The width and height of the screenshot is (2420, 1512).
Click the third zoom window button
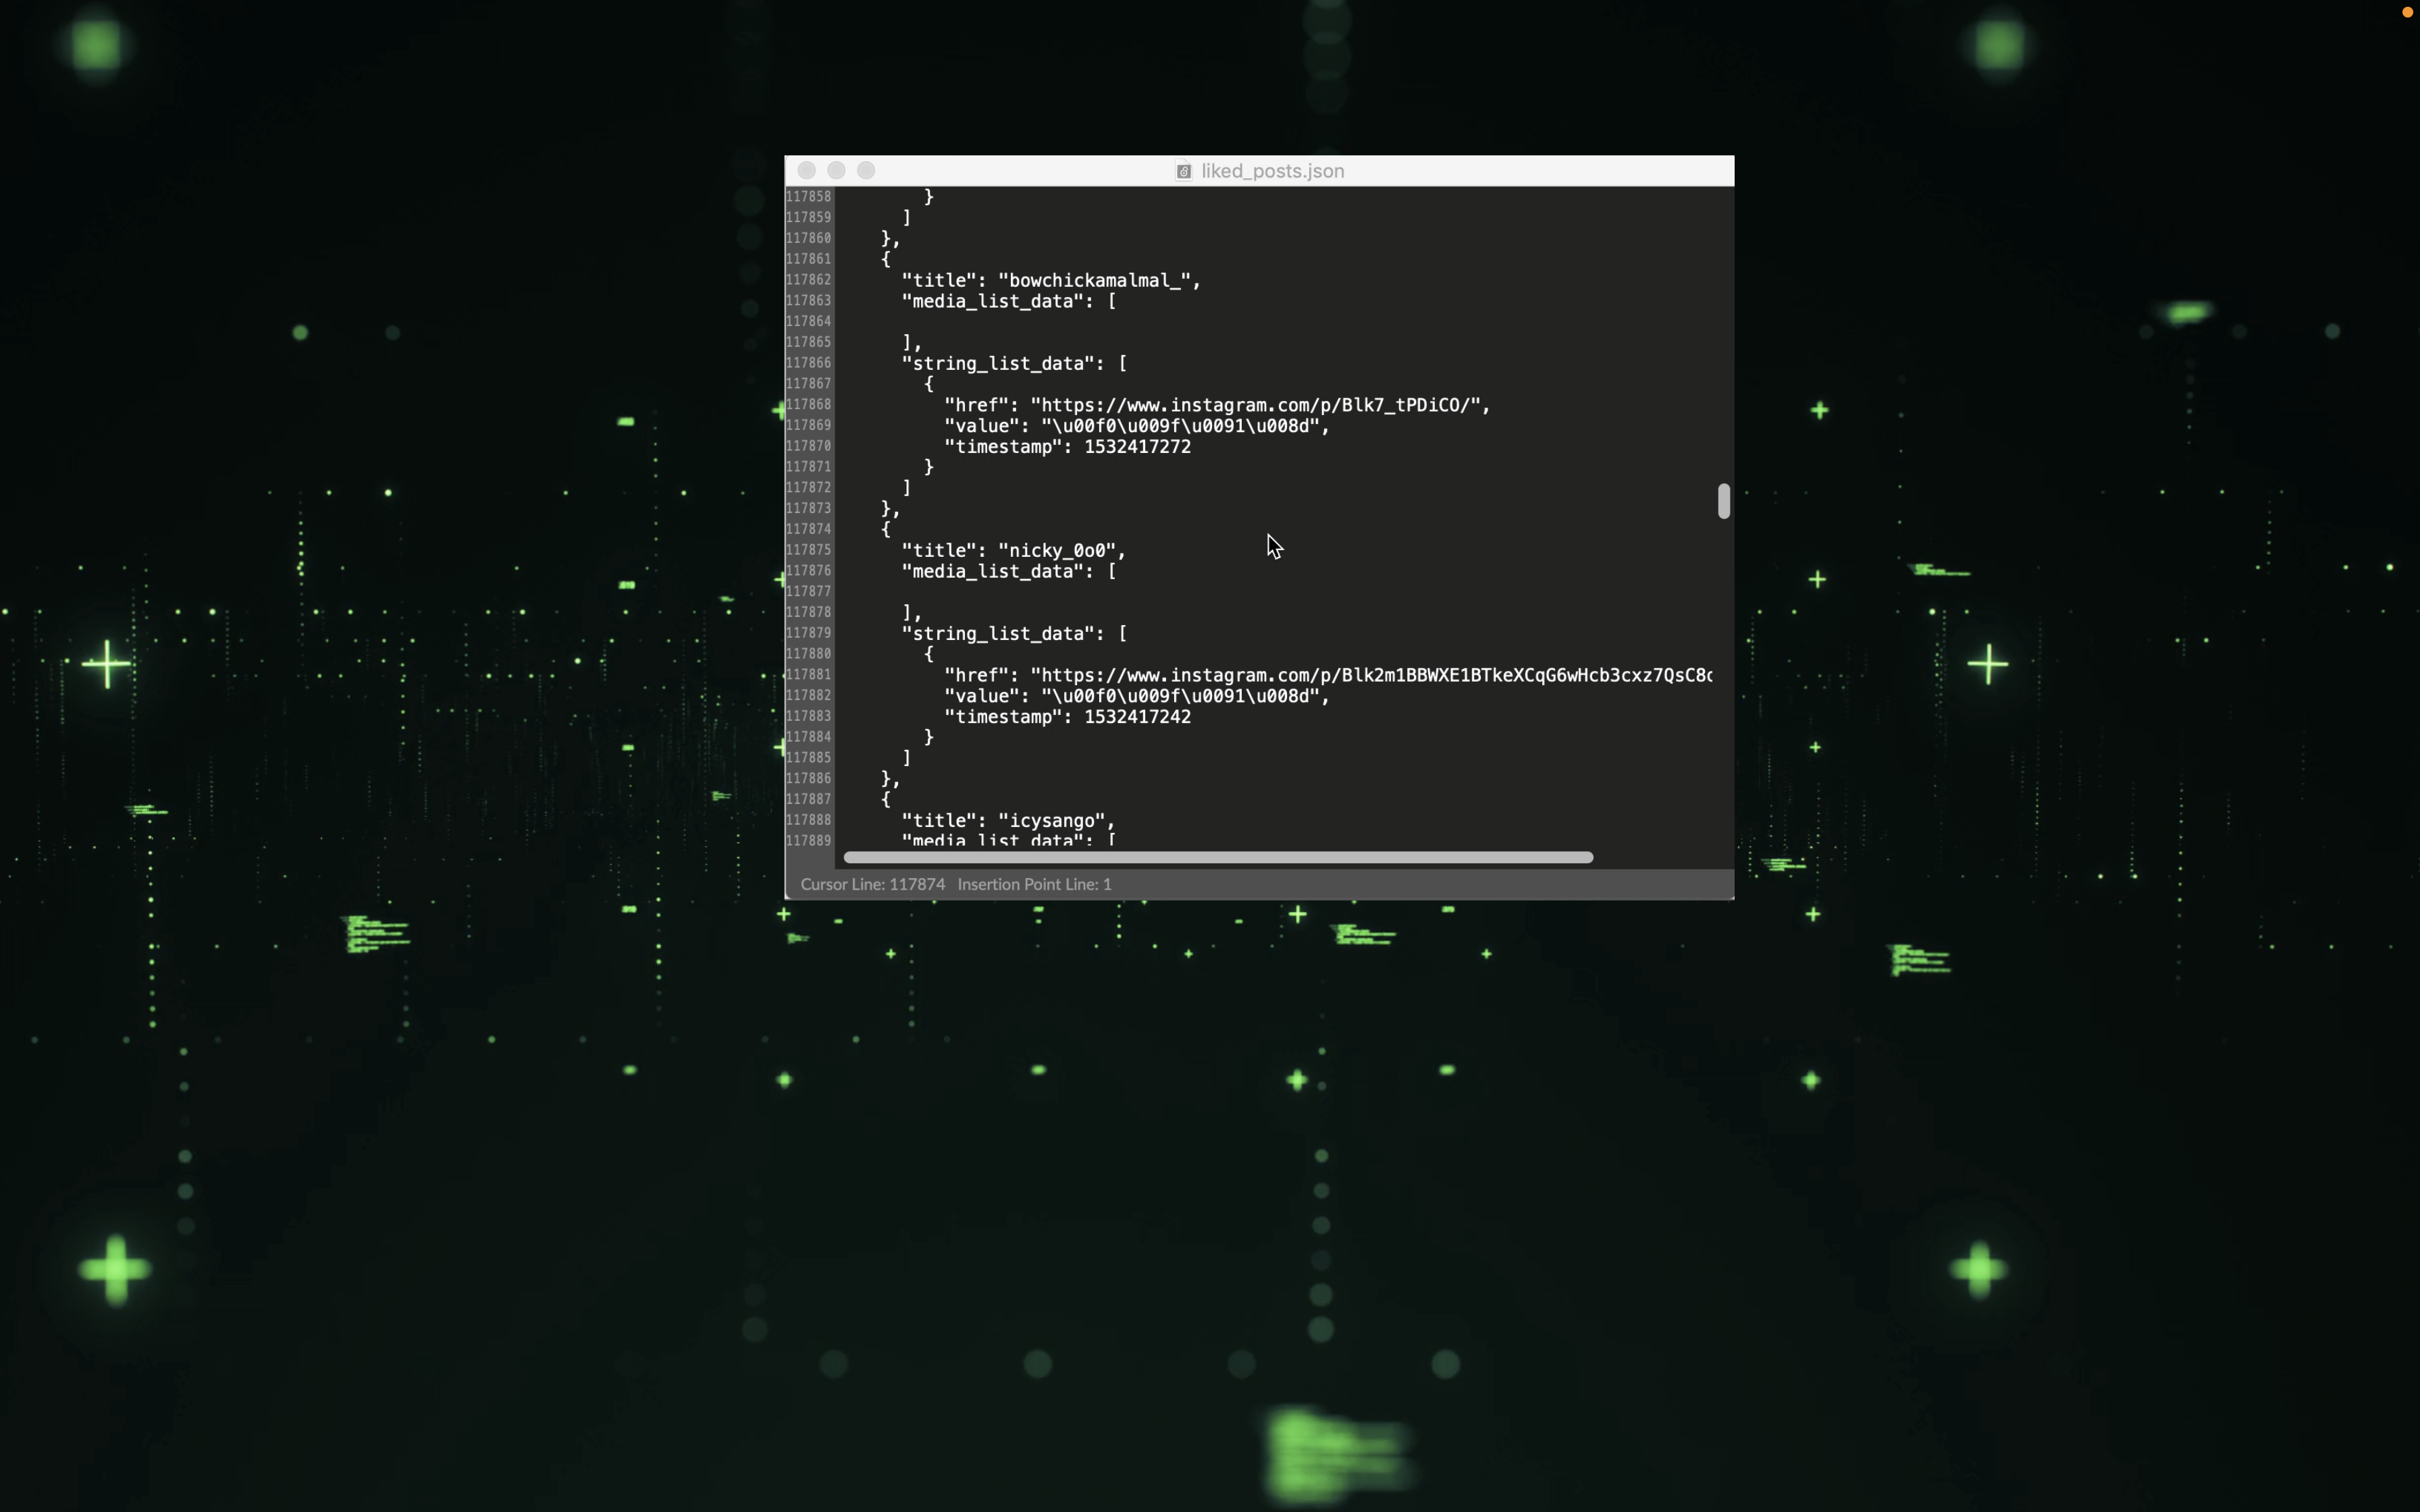click(x=866, y=171)
